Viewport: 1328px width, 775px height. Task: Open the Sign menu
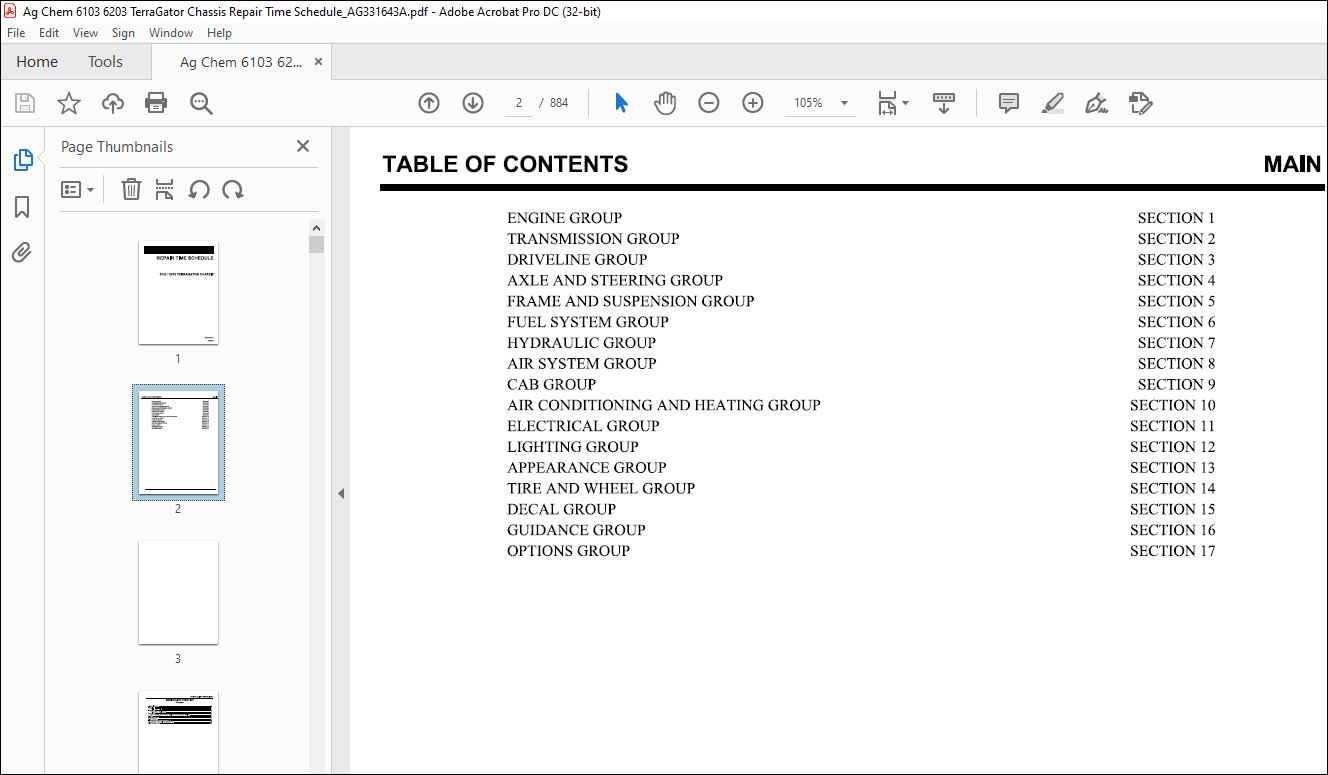coord(123,33)
